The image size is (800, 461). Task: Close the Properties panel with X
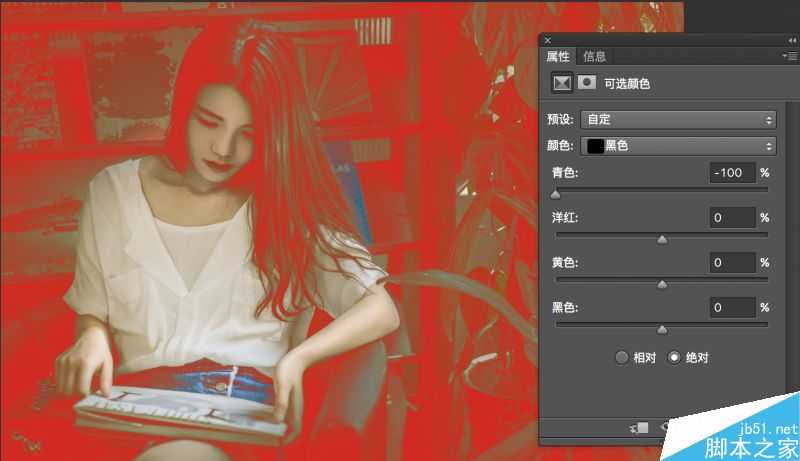click(547, 40)
